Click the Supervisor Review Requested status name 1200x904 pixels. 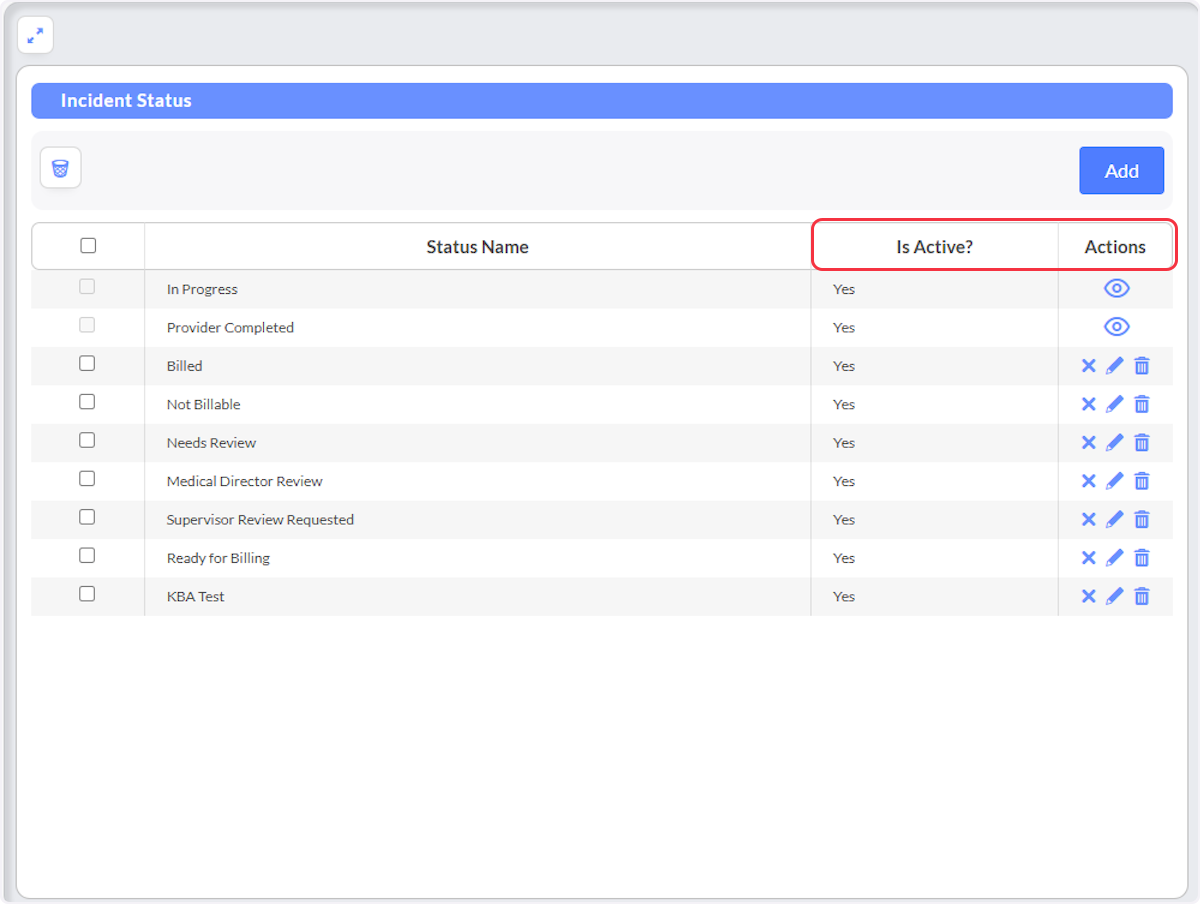tap(260, 519)
